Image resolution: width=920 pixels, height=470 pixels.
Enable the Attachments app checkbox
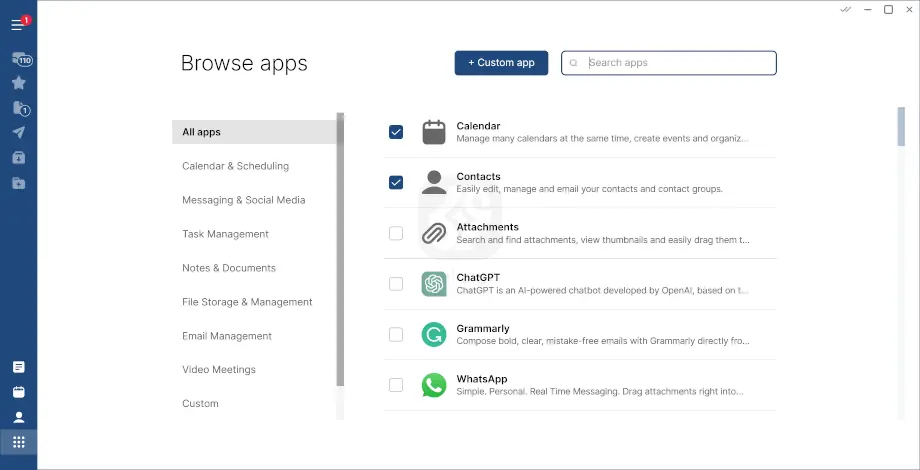click(x=396, y=233)
